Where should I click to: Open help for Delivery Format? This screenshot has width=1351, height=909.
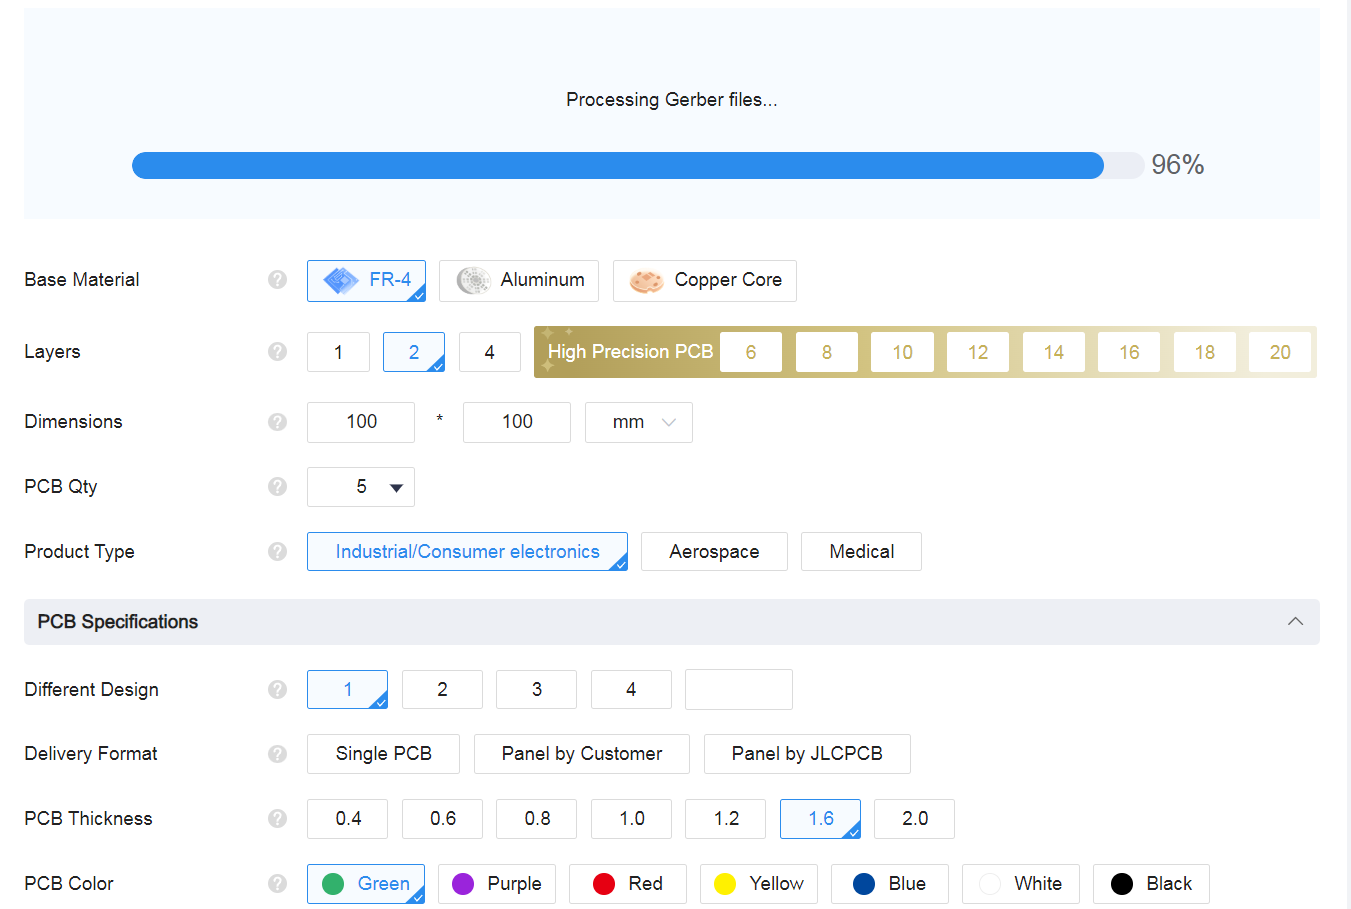pyautogui.click(x=277, y=754)
